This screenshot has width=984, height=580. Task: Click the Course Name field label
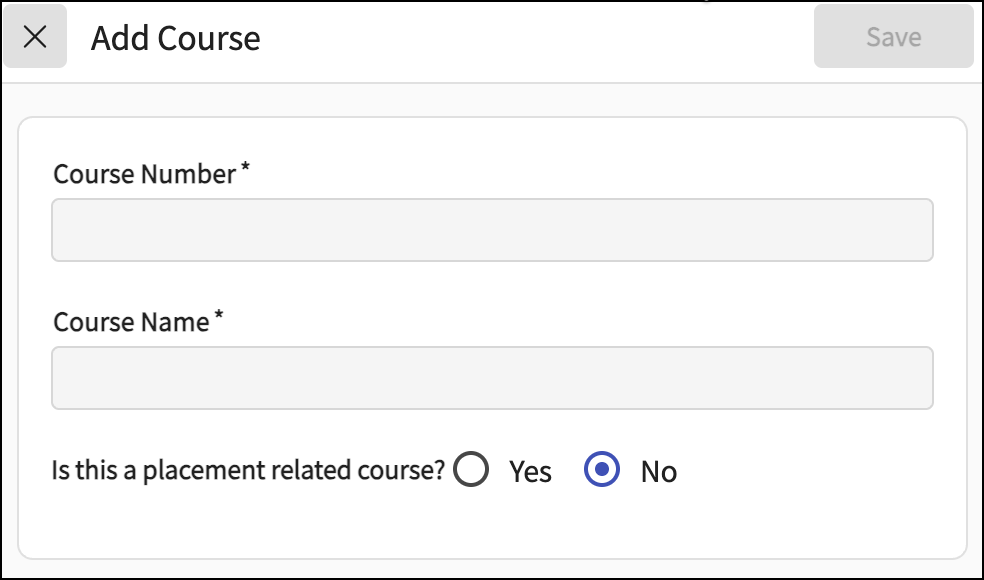tap(131, 322)
